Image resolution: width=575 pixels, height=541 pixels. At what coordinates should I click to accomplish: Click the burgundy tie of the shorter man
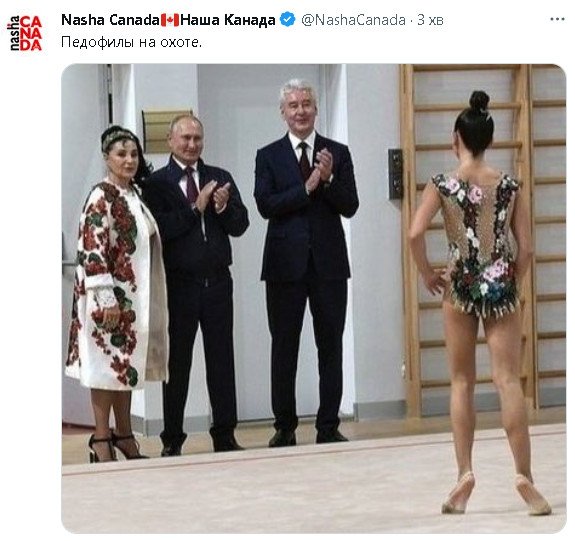[191, 184]
